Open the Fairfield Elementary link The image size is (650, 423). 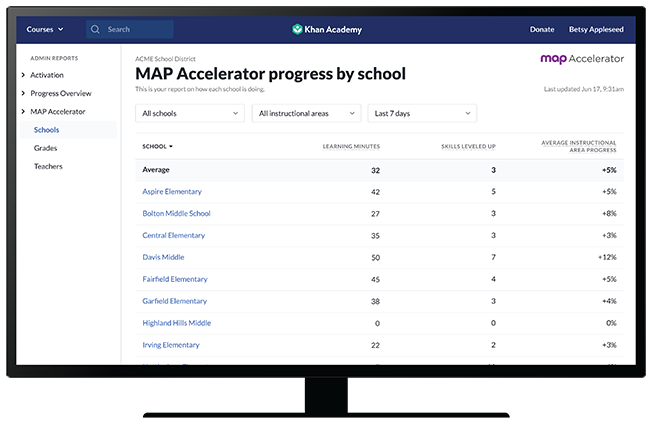[175, 279]
